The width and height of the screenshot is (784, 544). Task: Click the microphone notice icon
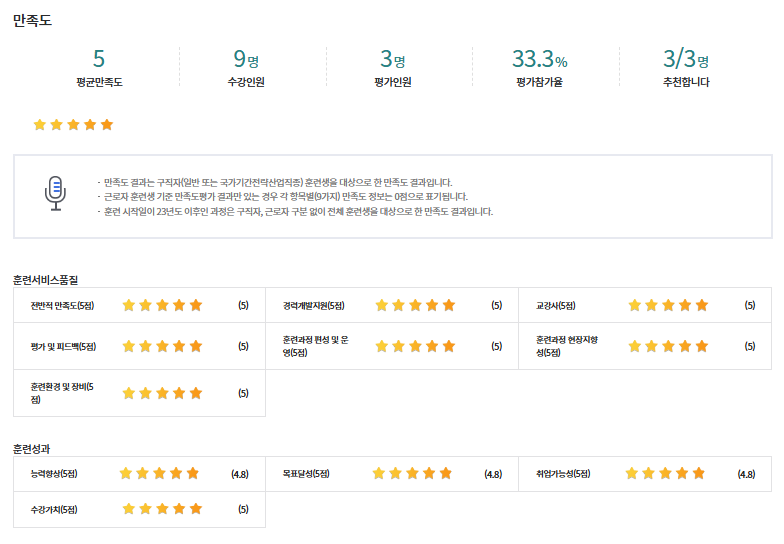click(x=56, y=194)
